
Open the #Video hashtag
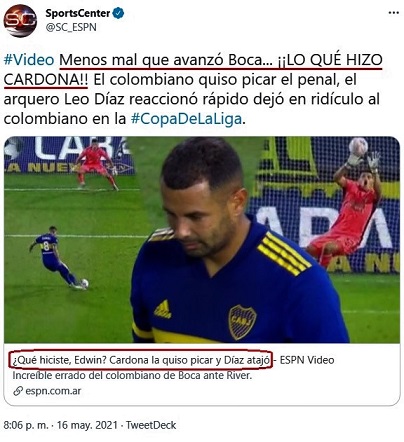pos(29,60)
